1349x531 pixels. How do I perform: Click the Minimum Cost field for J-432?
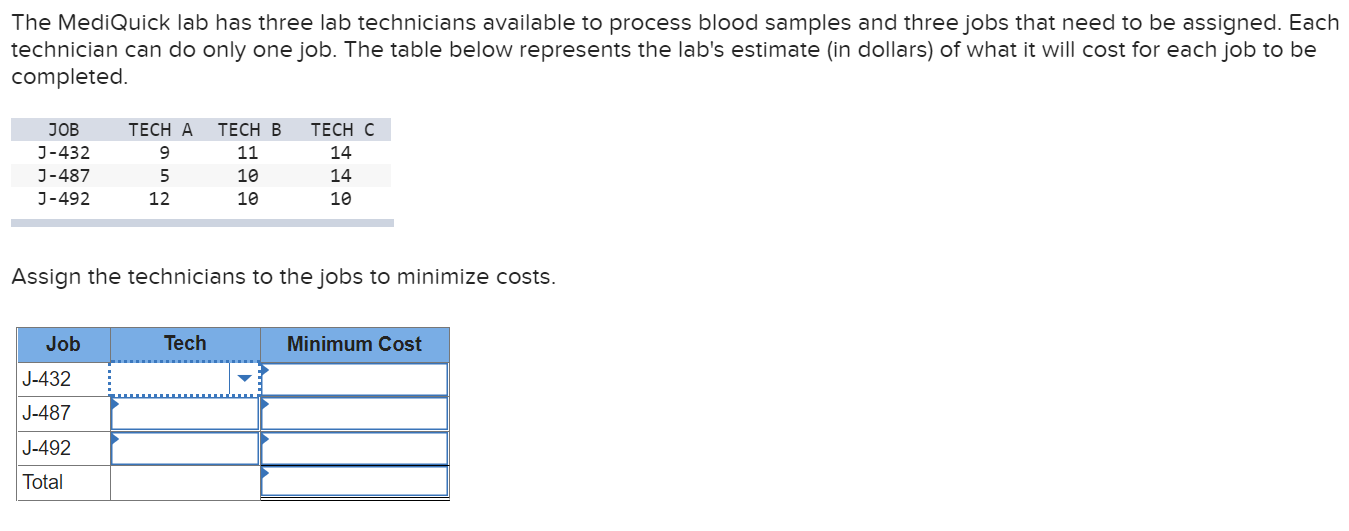click(354, 379)
